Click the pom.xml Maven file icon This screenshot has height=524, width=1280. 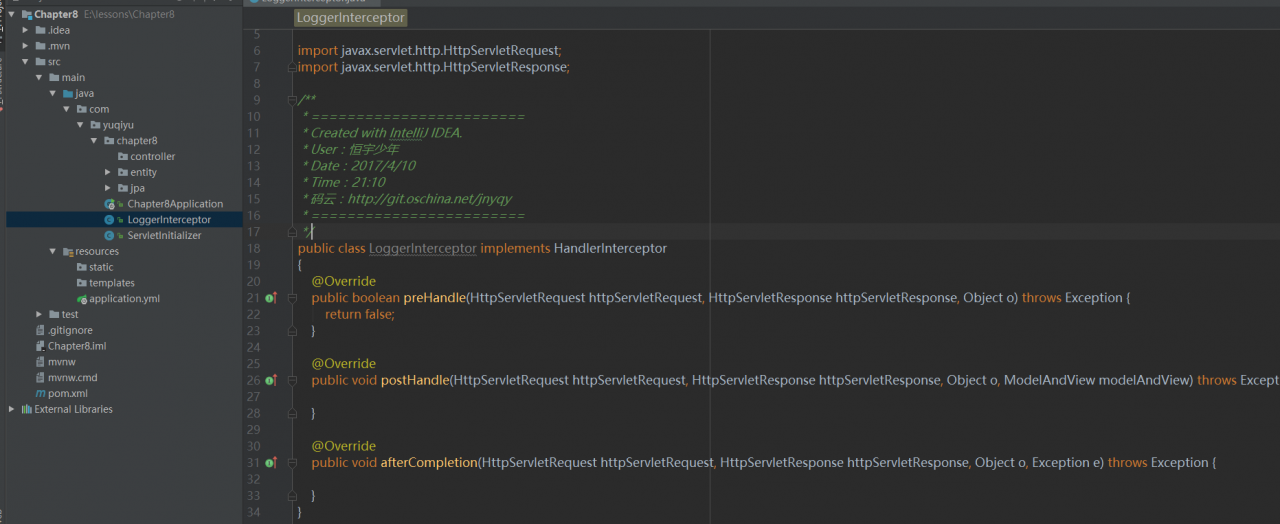[x=40, y=394]
